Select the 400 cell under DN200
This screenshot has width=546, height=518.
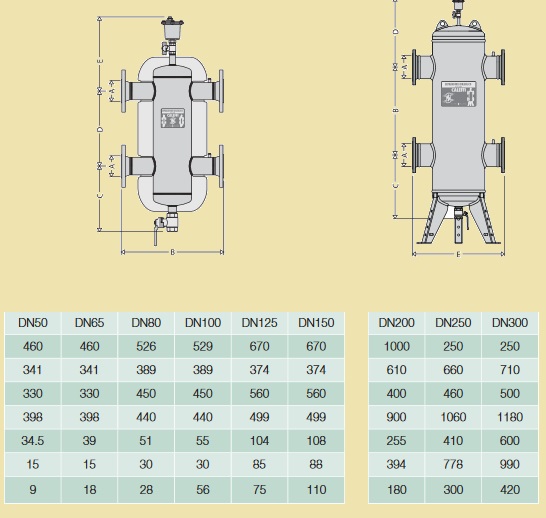point(397,393)
